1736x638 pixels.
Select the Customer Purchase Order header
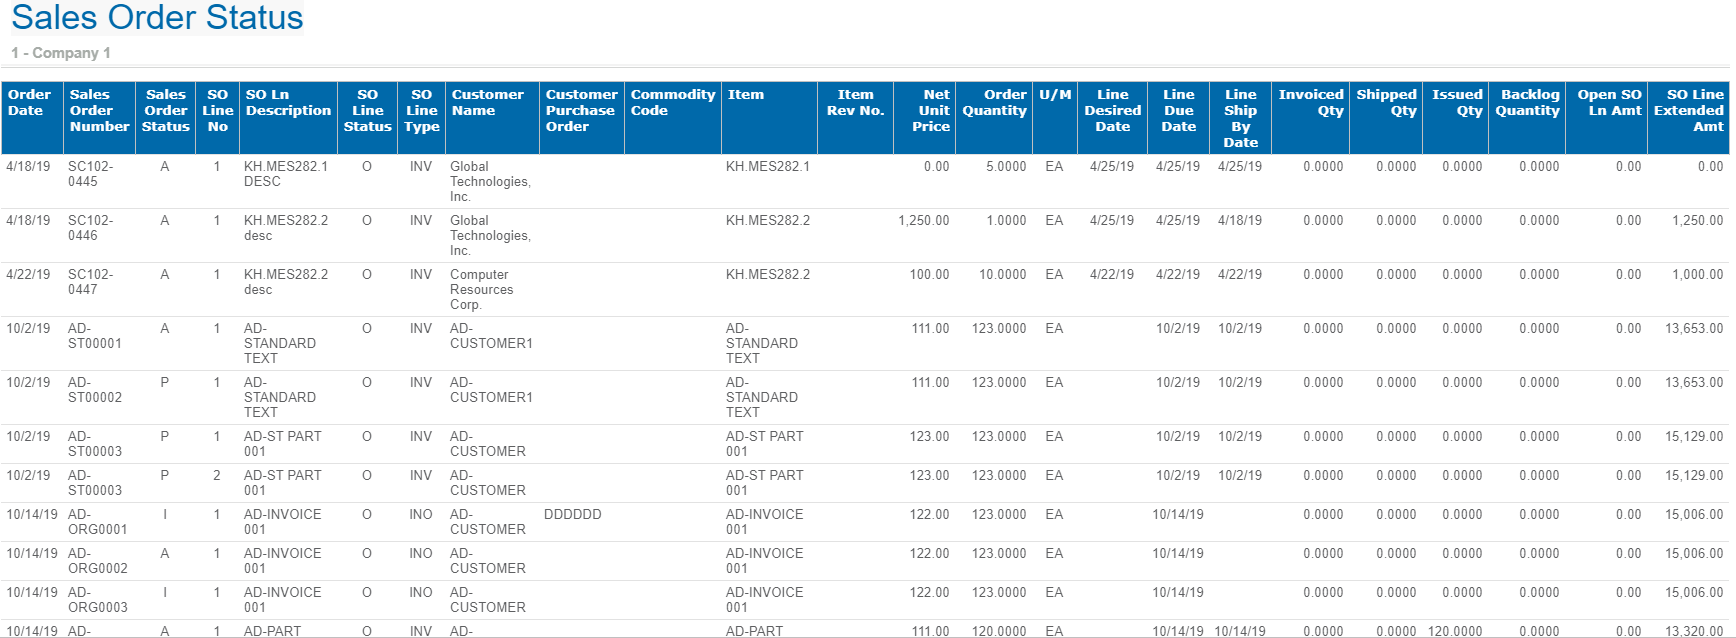point(581,111)
